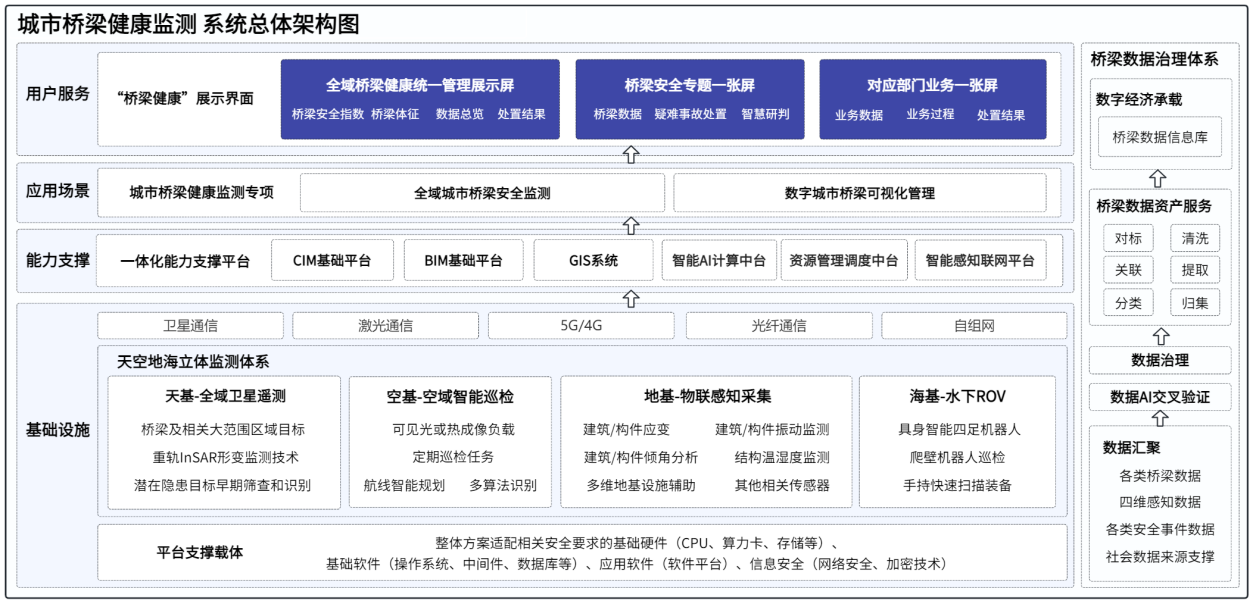Open the 数据AI交叉验证 box
Image resolution: width=1256 pixels, height=607 pixels.
tap(1160, 397)
